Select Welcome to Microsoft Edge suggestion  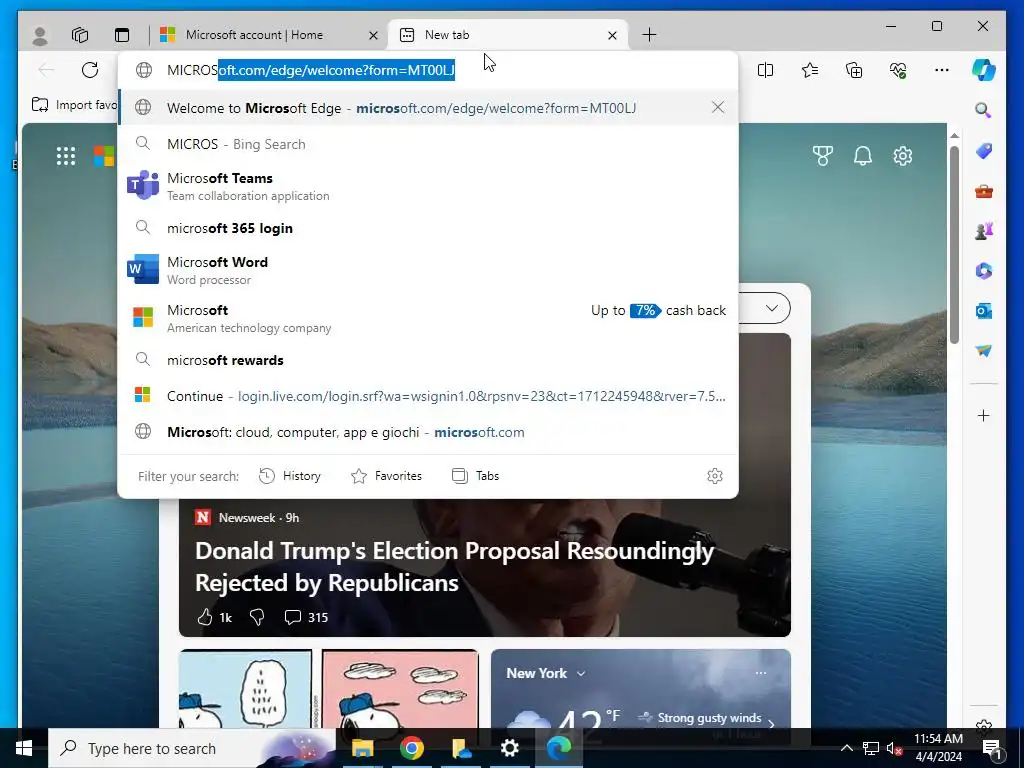(x=428, y=108)
